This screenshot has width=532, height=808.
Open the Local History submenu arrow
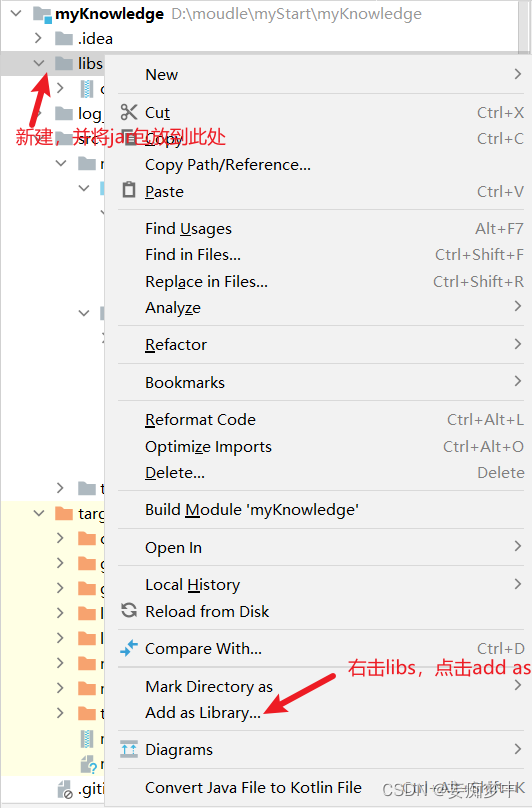pos(518,584)
